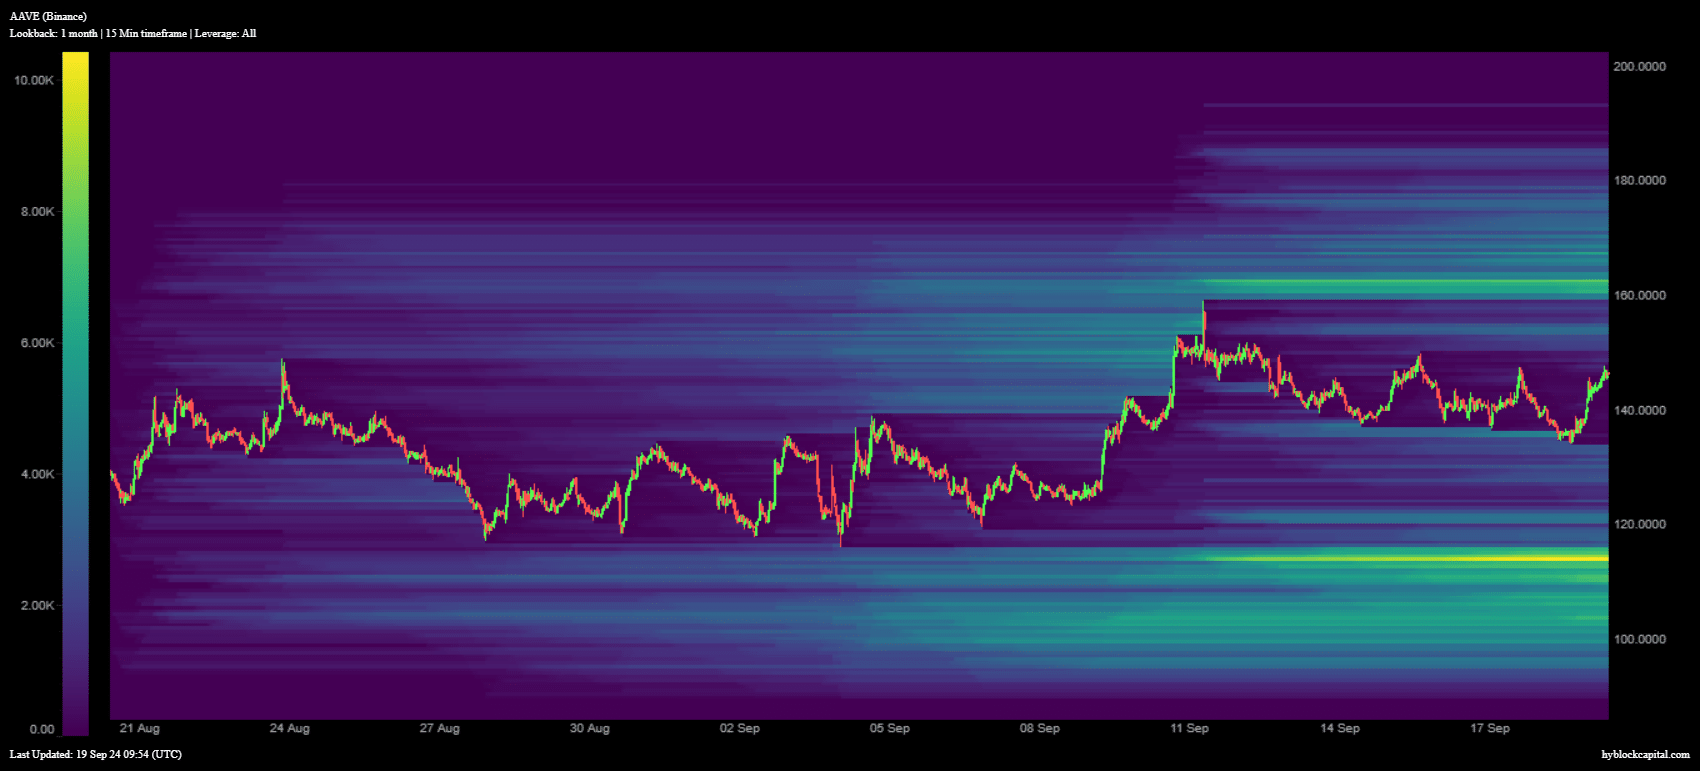This screenshot has width=1700, height=771.
Task: Click the 180.0000 price axis label
Action: tap(1640, 180)
